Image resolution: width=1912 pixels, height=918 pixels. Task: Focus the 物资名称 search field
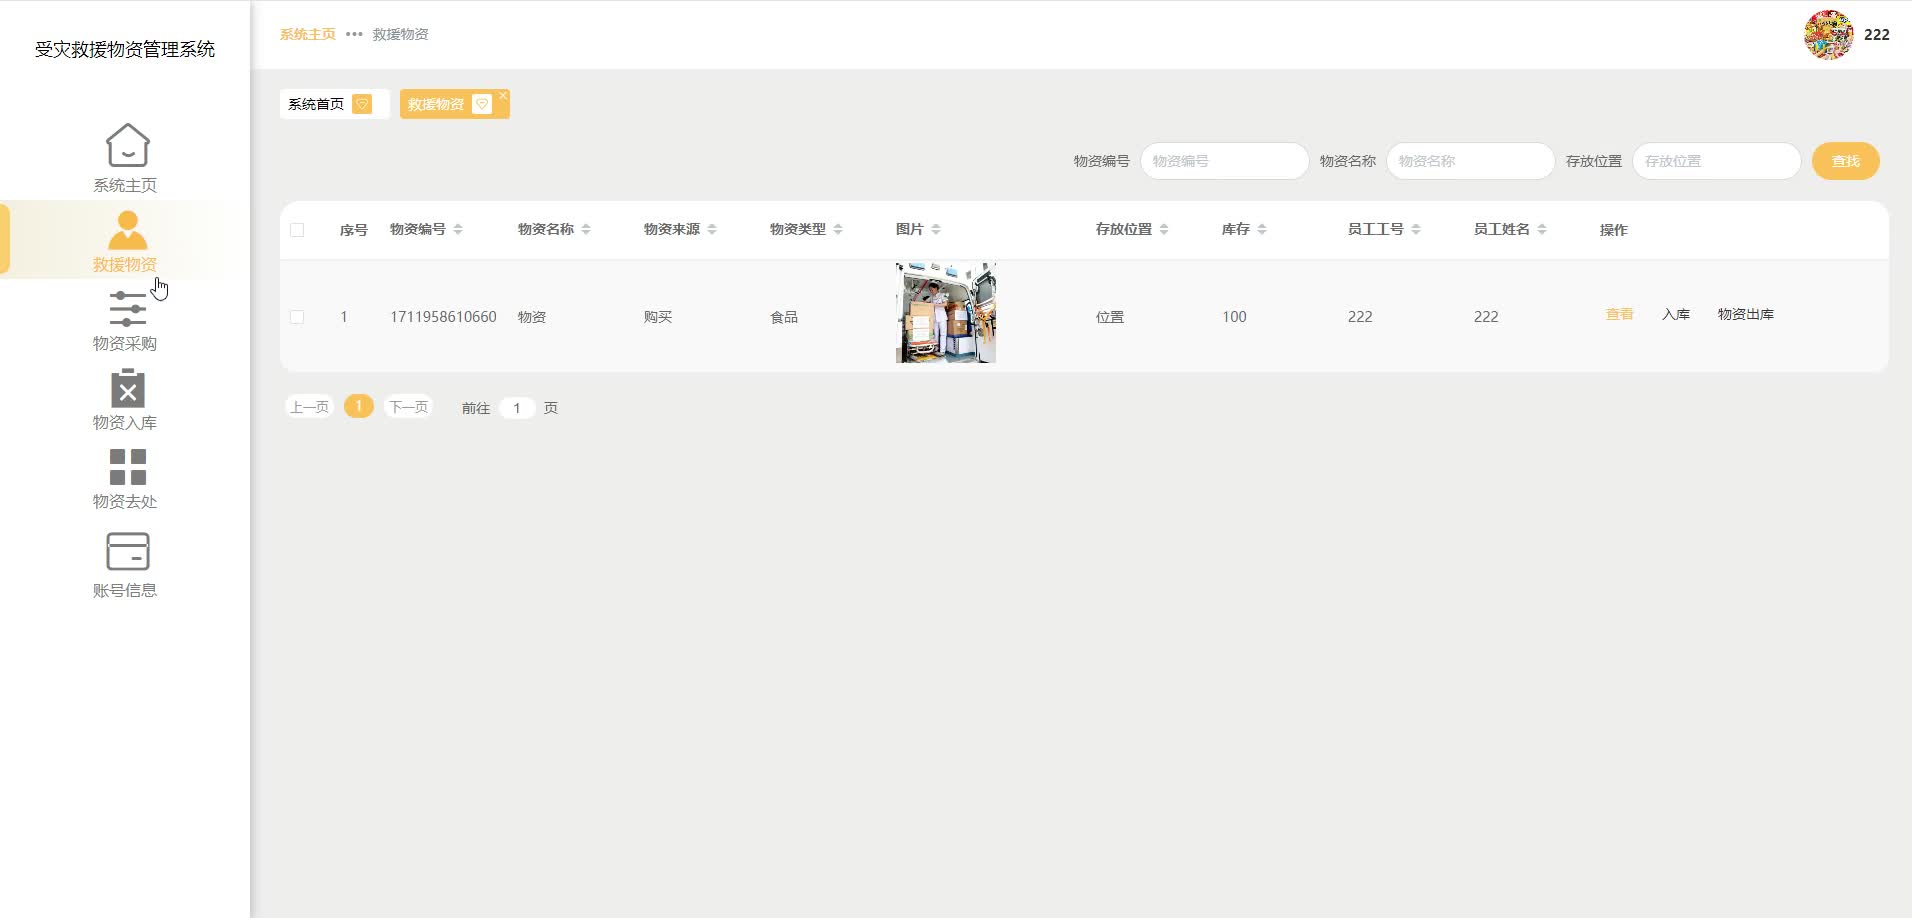tap(1470, 161)
